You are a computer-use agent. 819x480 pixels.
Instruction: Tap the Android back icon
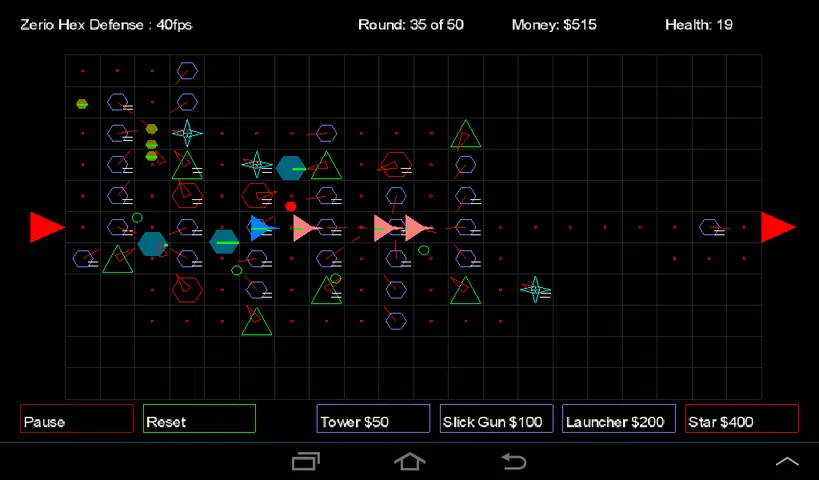tap(514, 461)
